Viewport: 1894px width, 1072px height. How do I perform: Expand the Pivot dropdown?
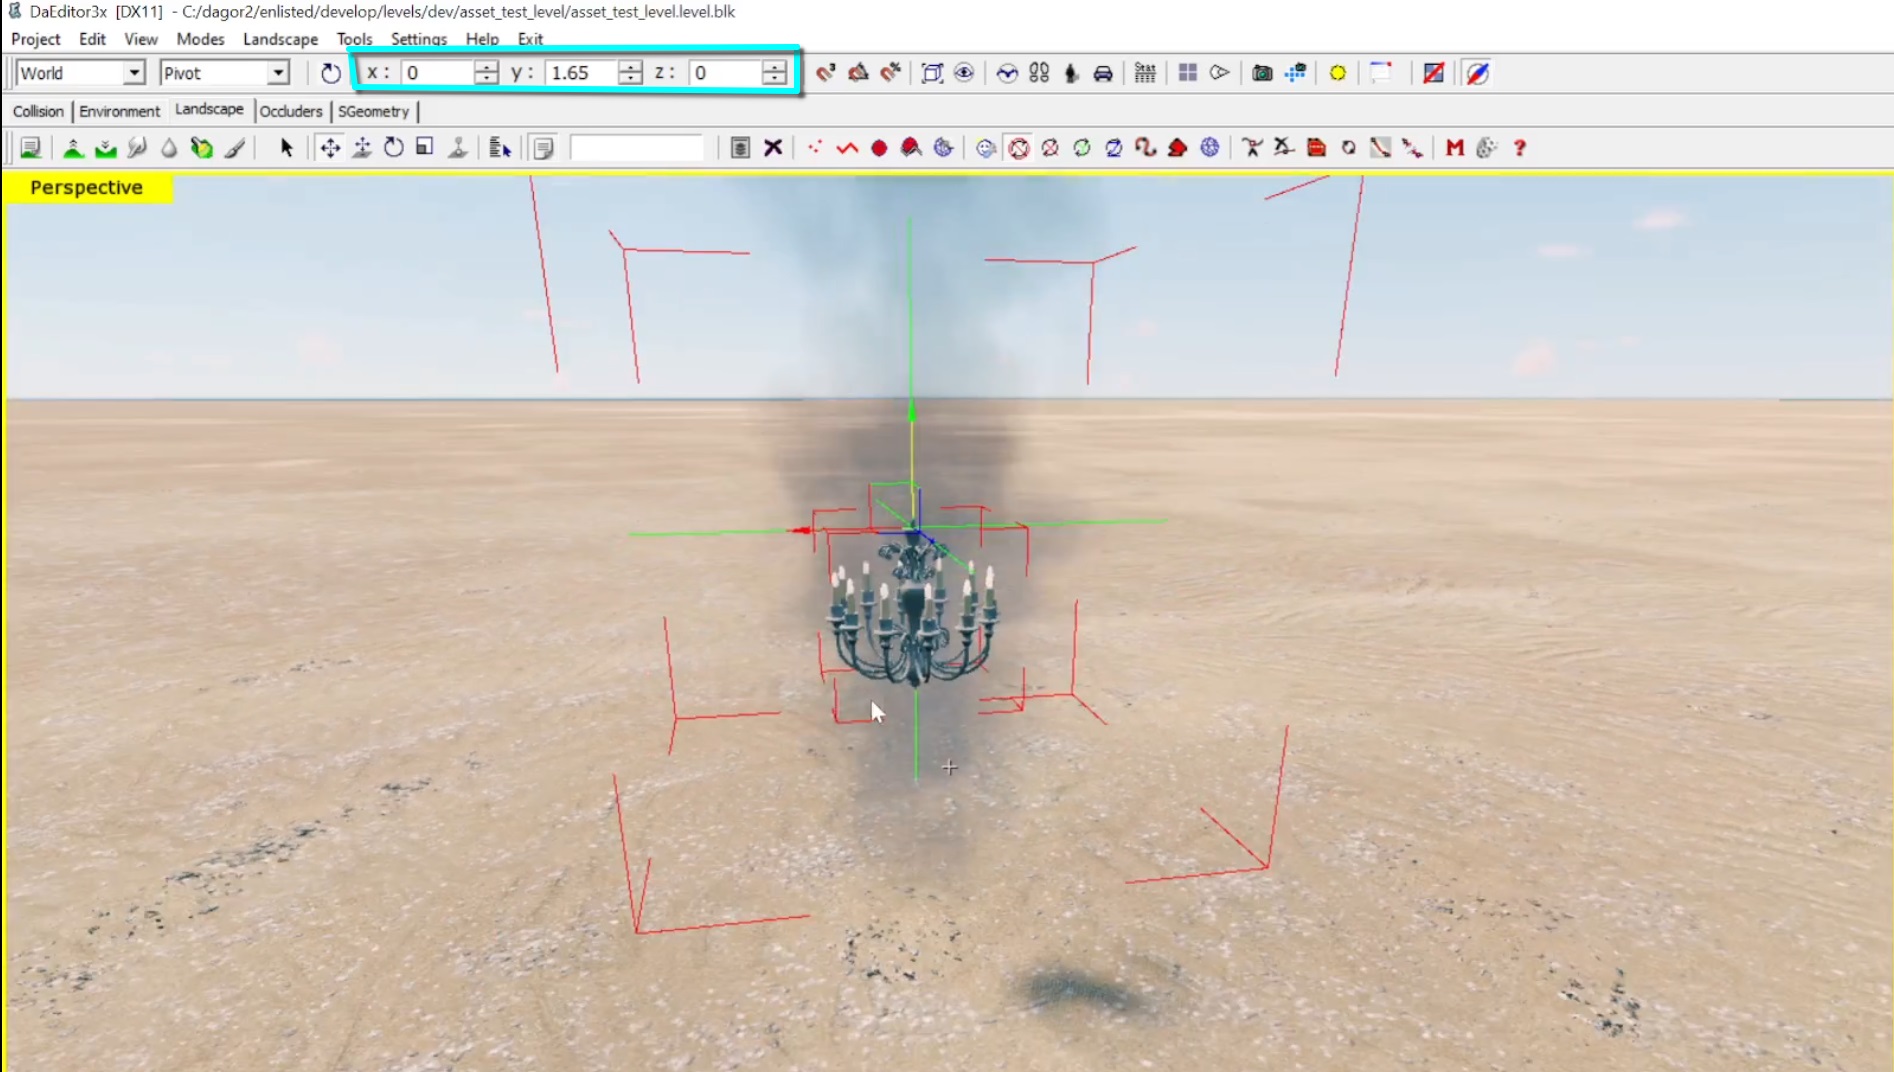point(277,73)
